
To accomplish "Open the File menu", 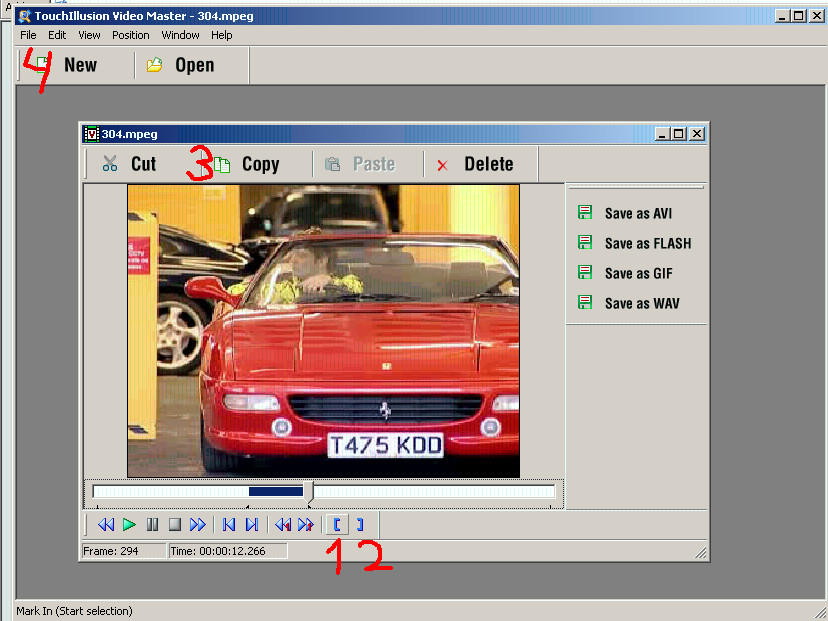I will [x=28, y=35].
